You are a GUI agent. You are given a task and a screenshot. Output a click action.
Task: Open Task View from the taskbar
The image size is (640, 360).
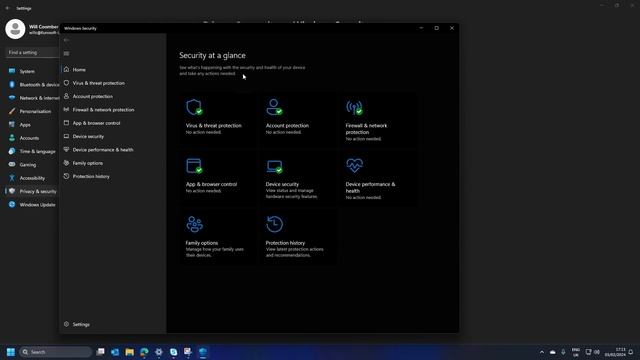pos(100,352)
